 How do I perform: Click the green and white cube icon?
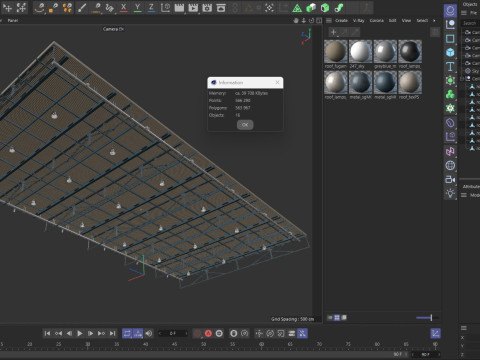point(311,8)
